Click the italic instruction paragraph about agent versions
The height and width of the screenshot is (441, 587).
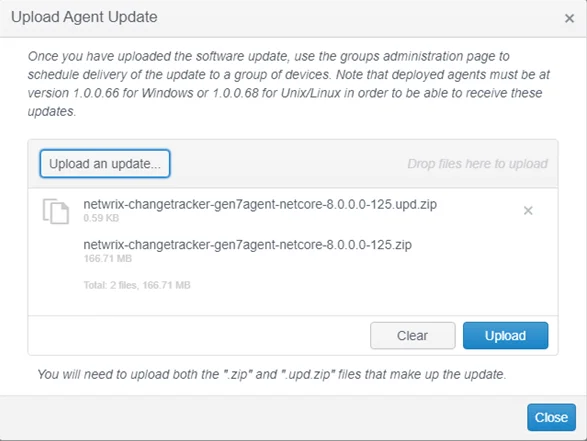tap(289, 83)
